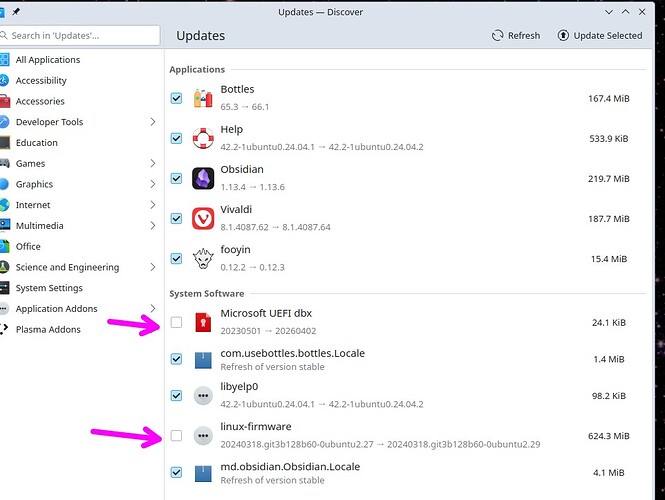Click the Accessories category icon
This screenshot has width=665, height=500.
pyautogui.click(x=4, y=101)
